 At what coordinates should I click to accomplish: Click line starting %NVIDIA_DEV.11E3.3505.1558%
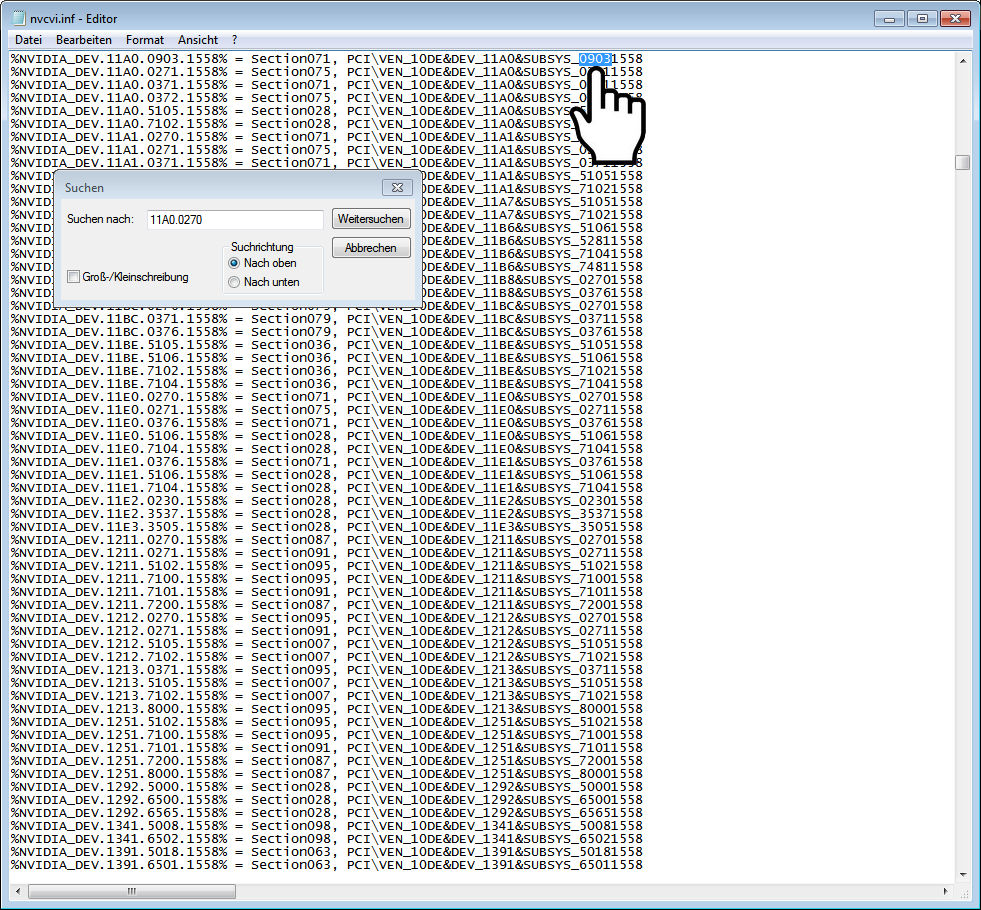tap(327, 527)
